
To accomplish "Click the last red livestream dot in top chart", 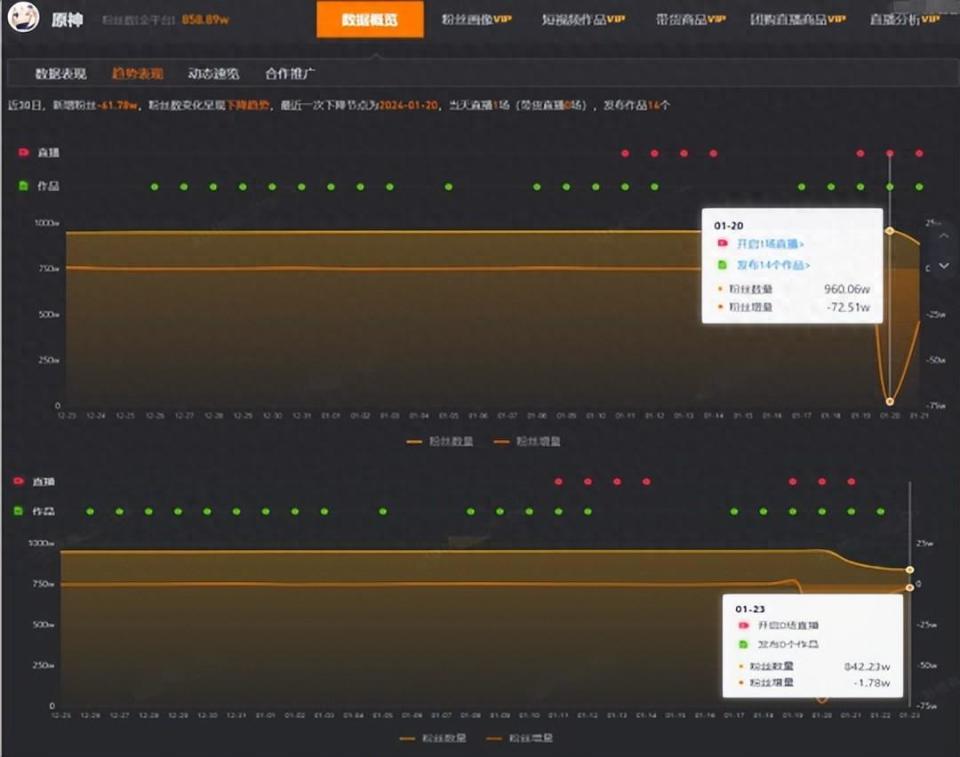I will (919, 154).
